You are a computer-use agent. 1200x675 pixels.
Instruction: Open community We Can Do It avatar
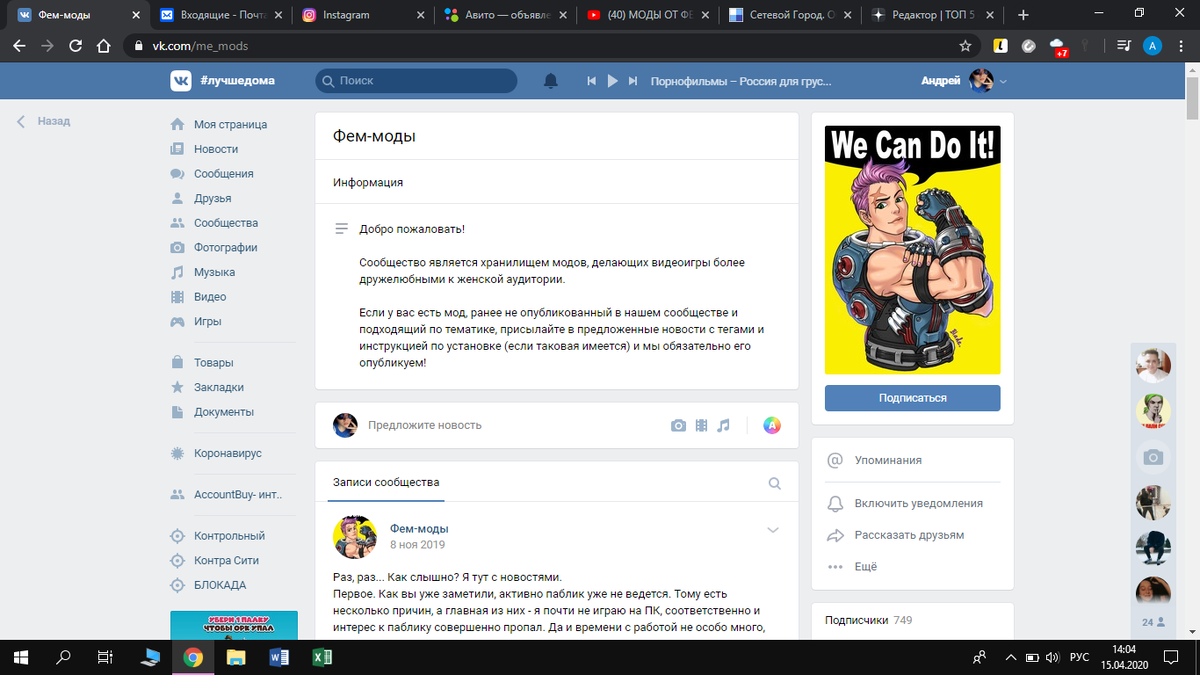pos(912,250)
